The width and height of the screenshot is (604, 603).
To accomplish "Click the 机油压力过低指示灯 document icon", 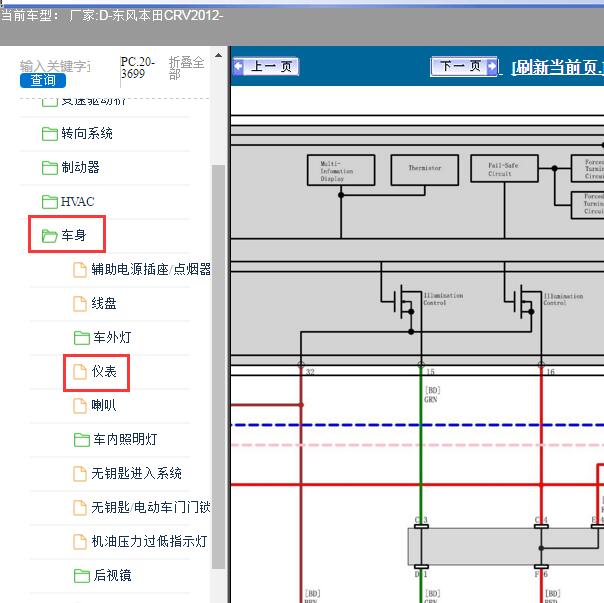I will 80,542.
